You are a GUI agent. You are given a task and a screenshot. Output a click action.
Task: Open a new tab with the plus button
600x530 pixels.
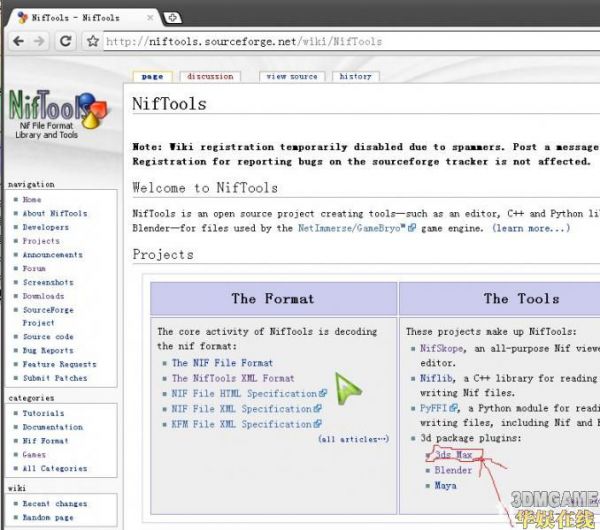[172, 17]
